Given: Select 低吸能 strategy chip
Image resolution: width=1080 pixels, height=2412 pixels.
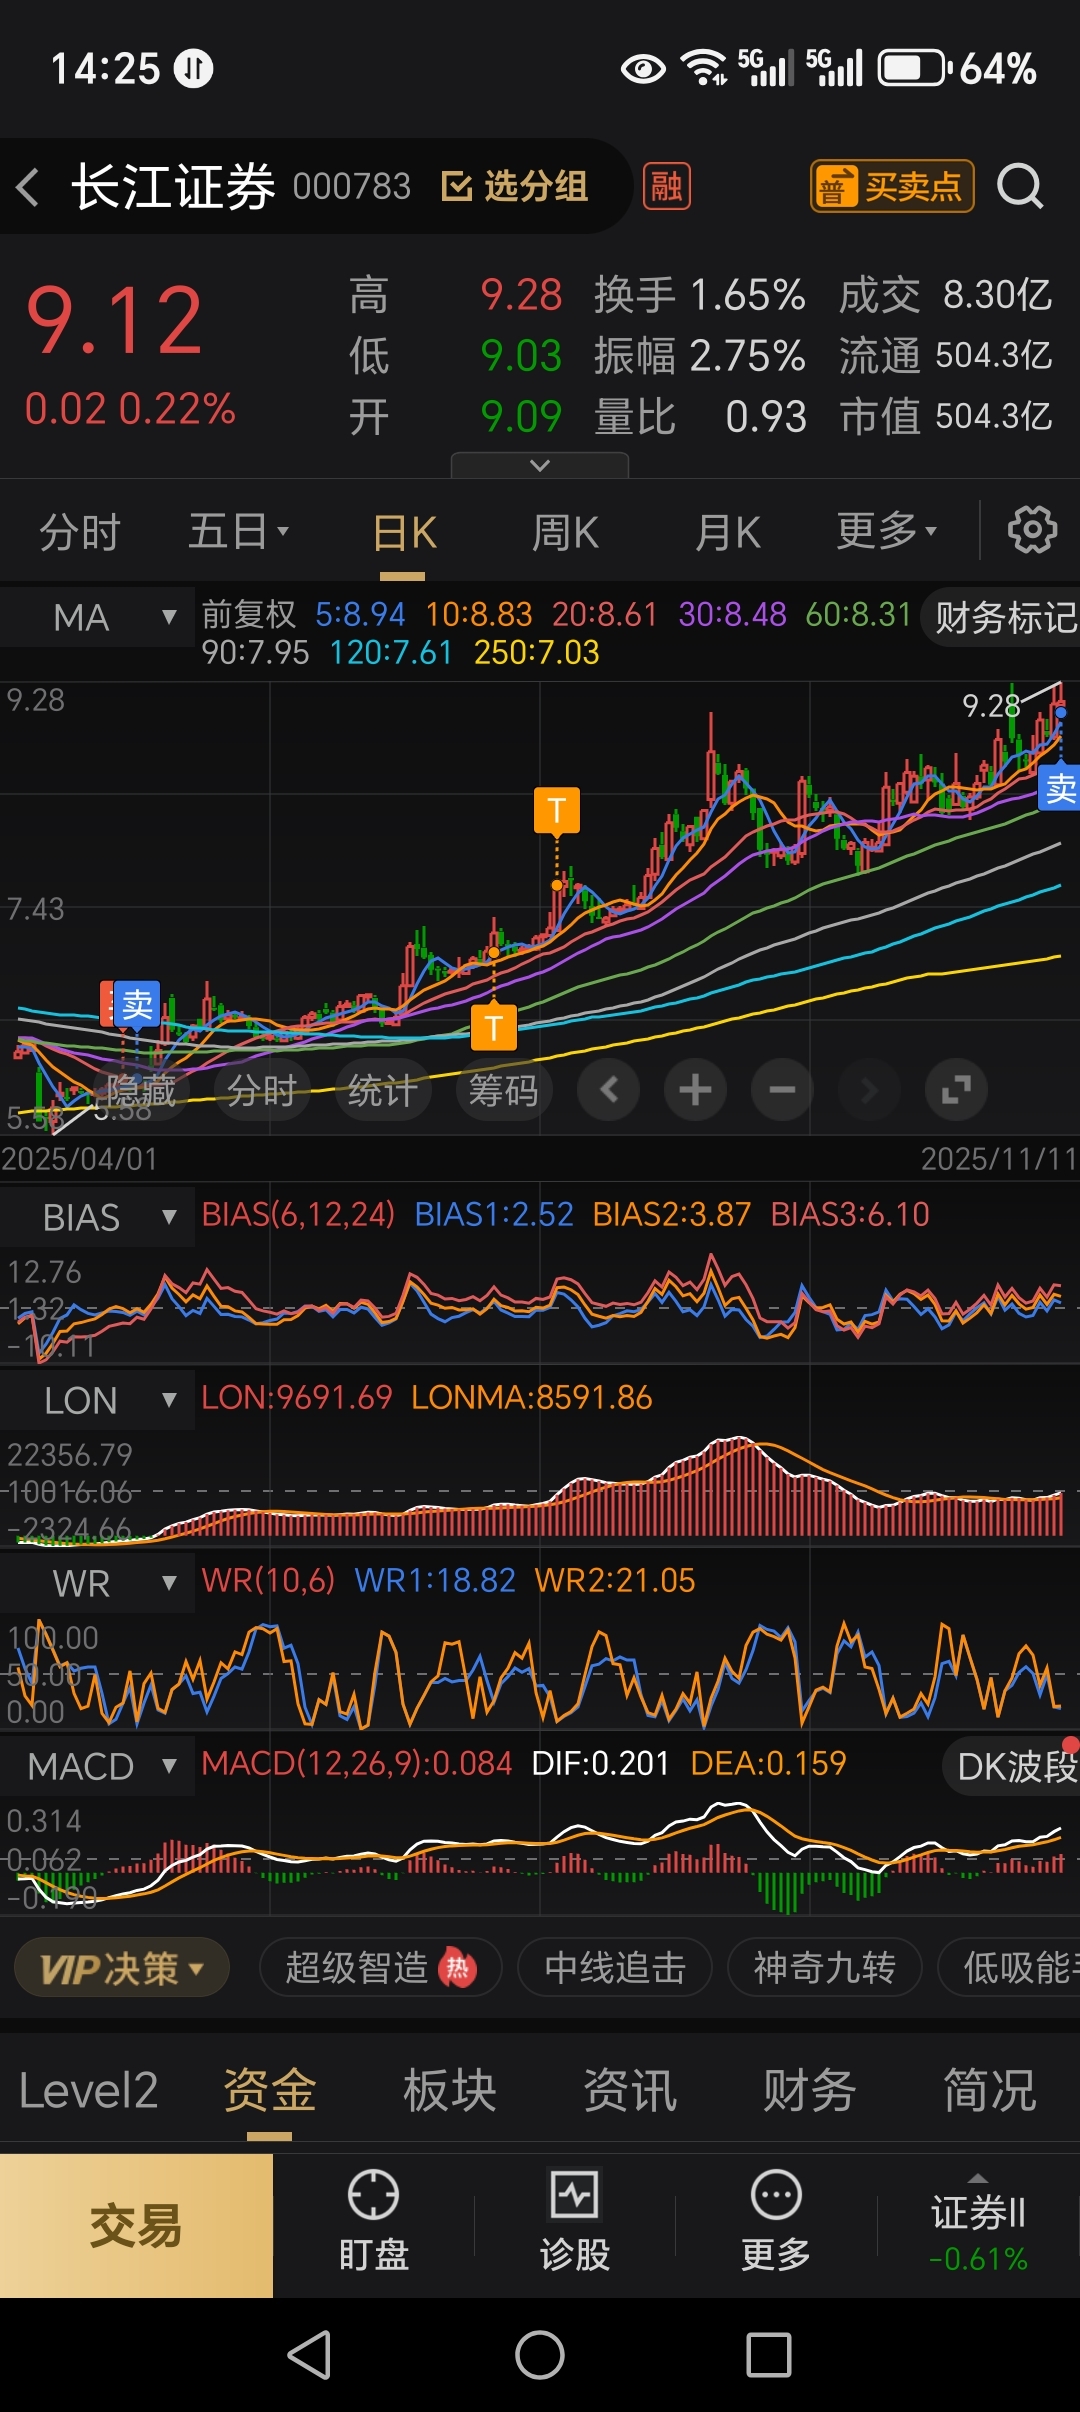Looking at the screenshot, I should pyautogui.click(x=1010, y=1968).
